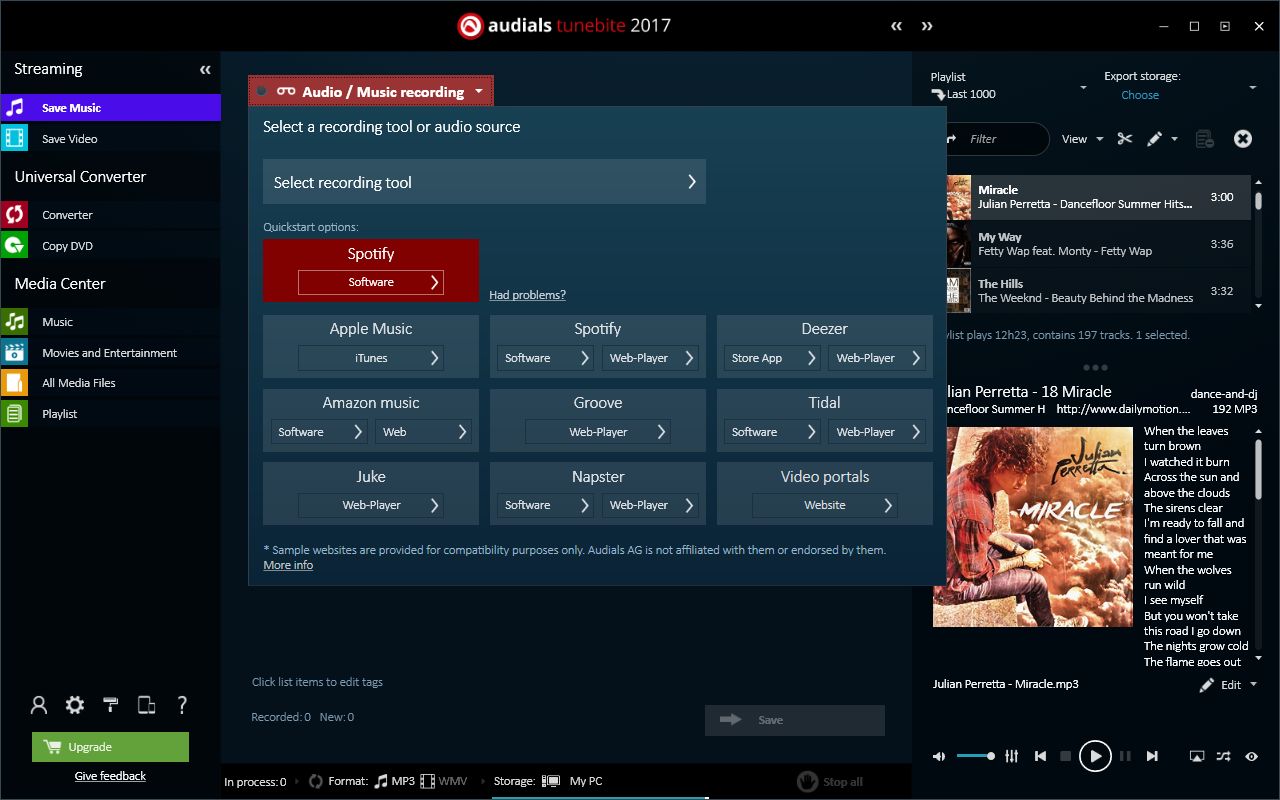
Task: Select Apple Music iTunes option
Action: (371, 358)
